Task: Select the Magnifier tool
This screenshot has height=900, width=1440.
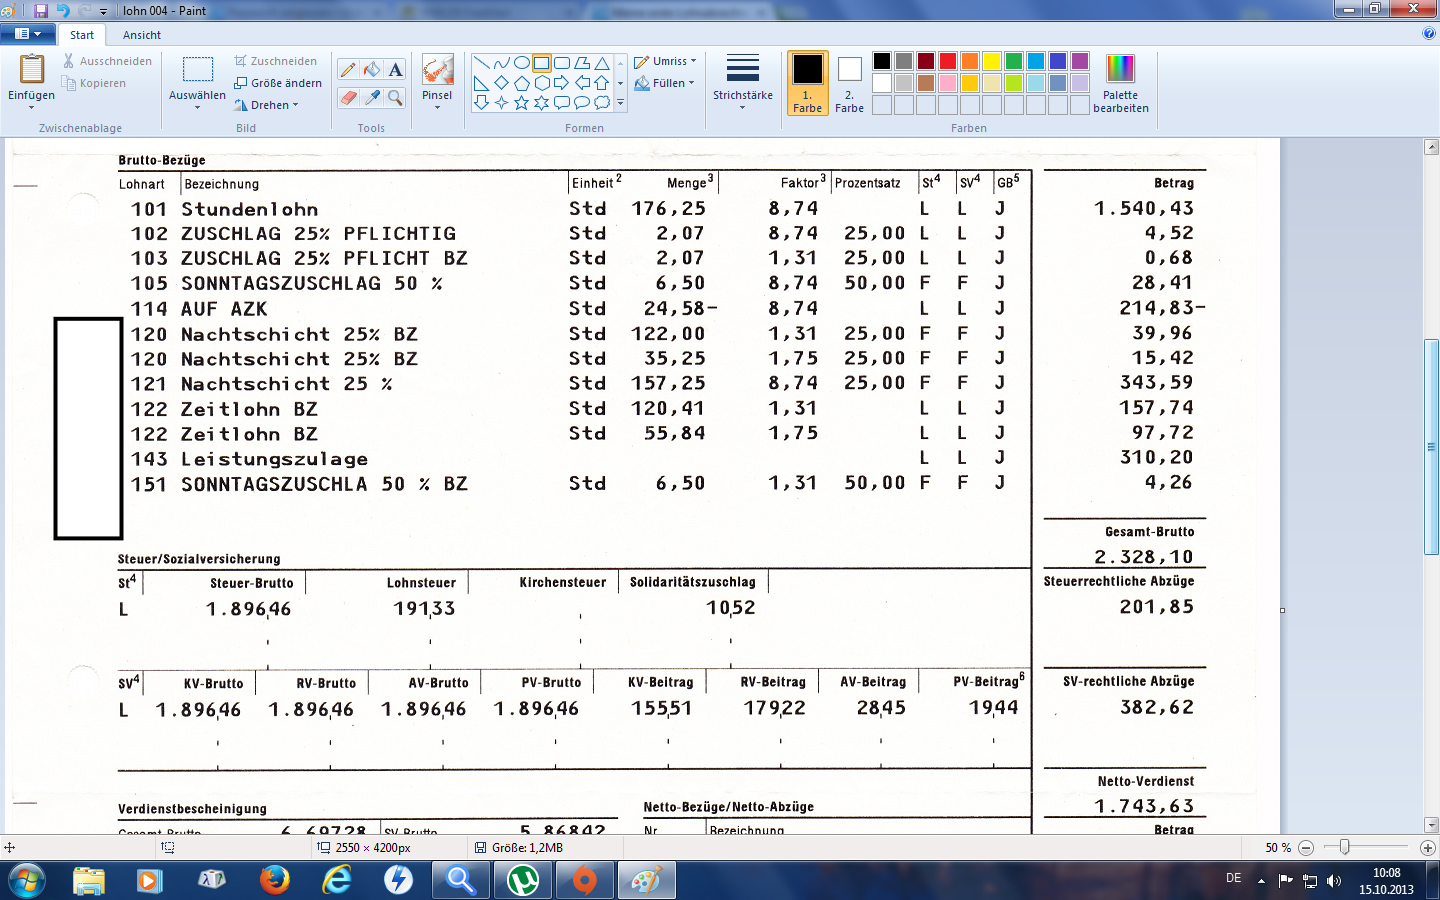Action: (396, 97)
